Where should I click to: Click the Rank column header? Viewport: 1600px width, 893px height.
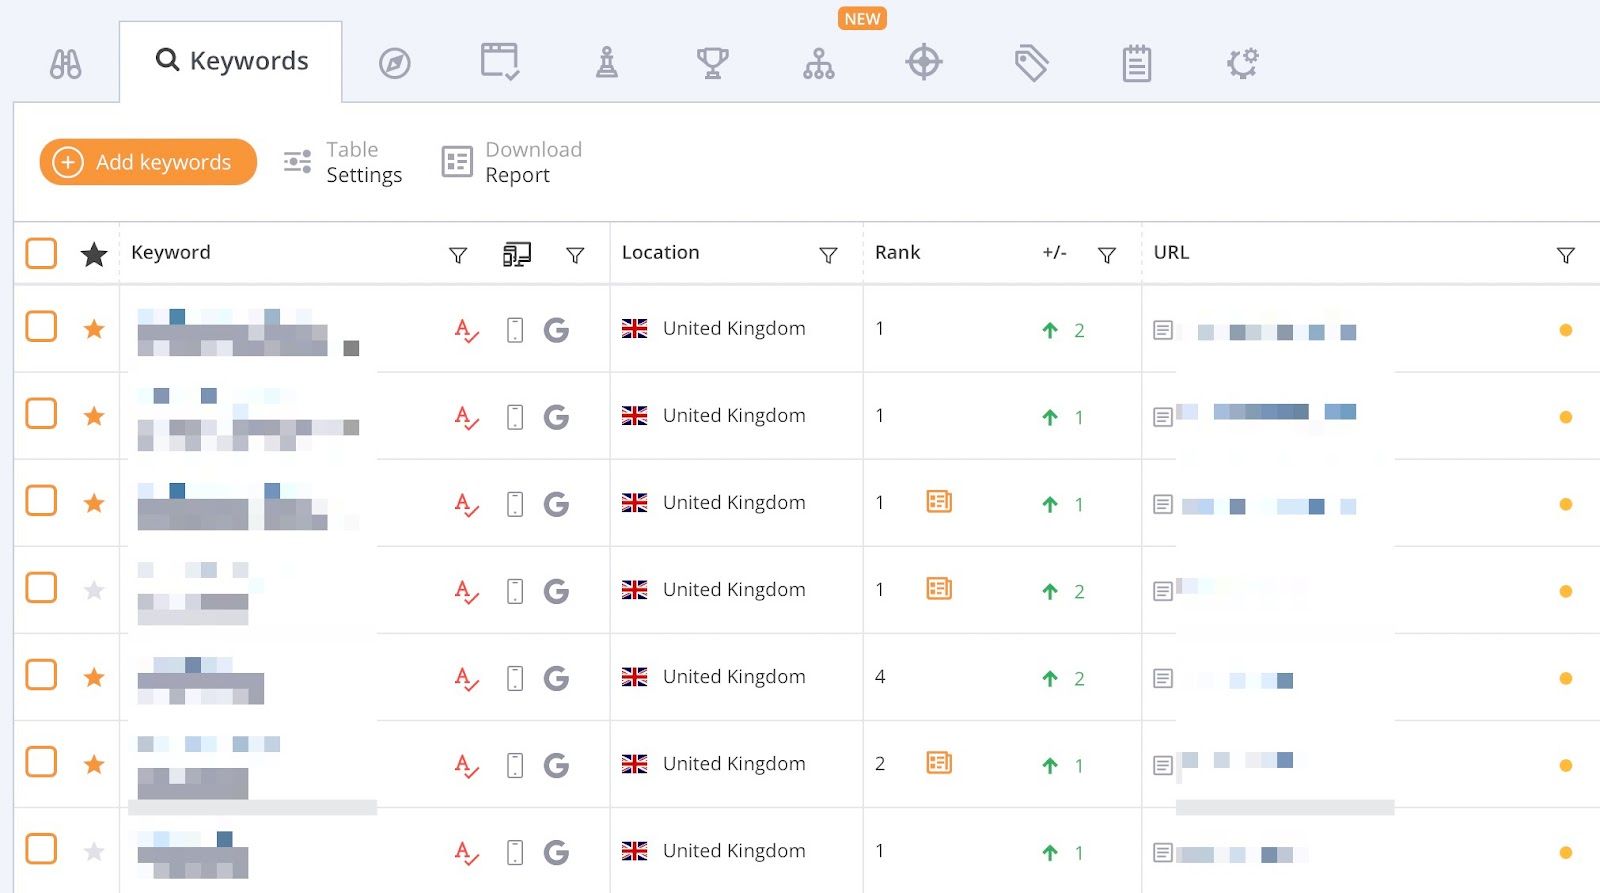pyautogui.click(x=898, y=252)
